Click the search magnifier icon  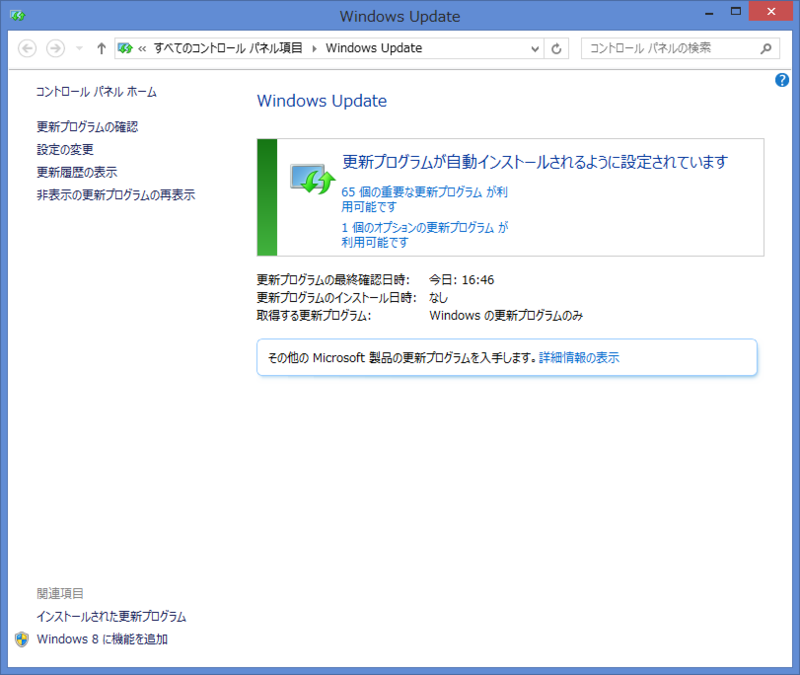pyautogui.click(x=766, y=48)
